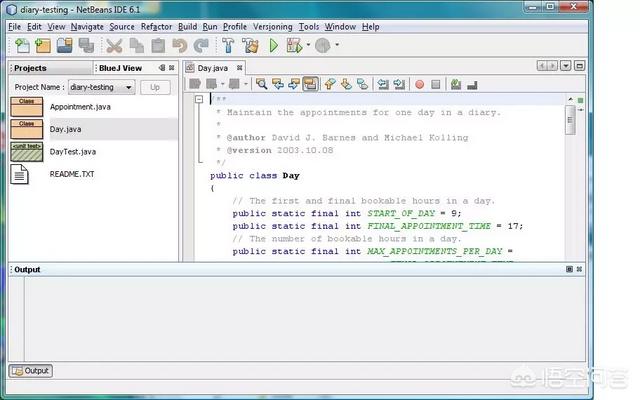The width and height of the screenshot is (640, 400).
Task: Click Shift Line Left icon
Action: tap(383, 84)
